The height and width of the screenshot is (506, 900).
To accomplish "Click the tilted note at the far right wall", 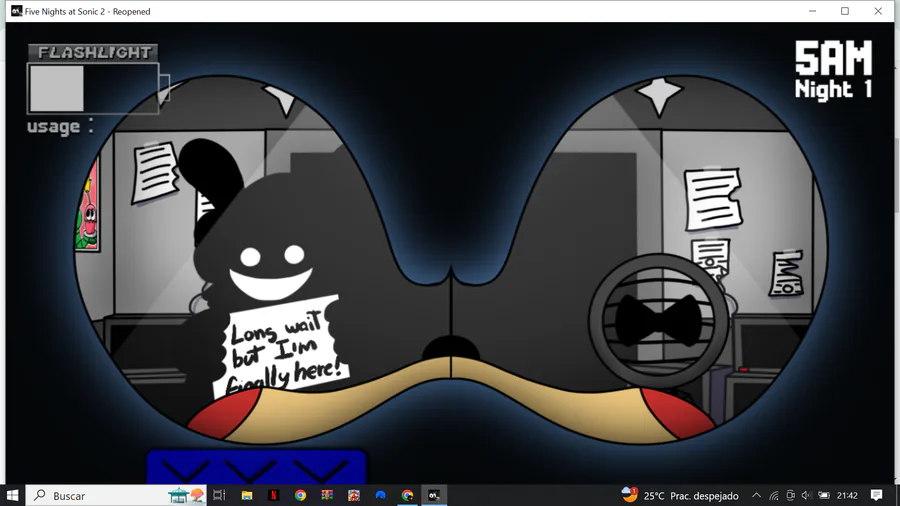I will click(x=786, y=273).
